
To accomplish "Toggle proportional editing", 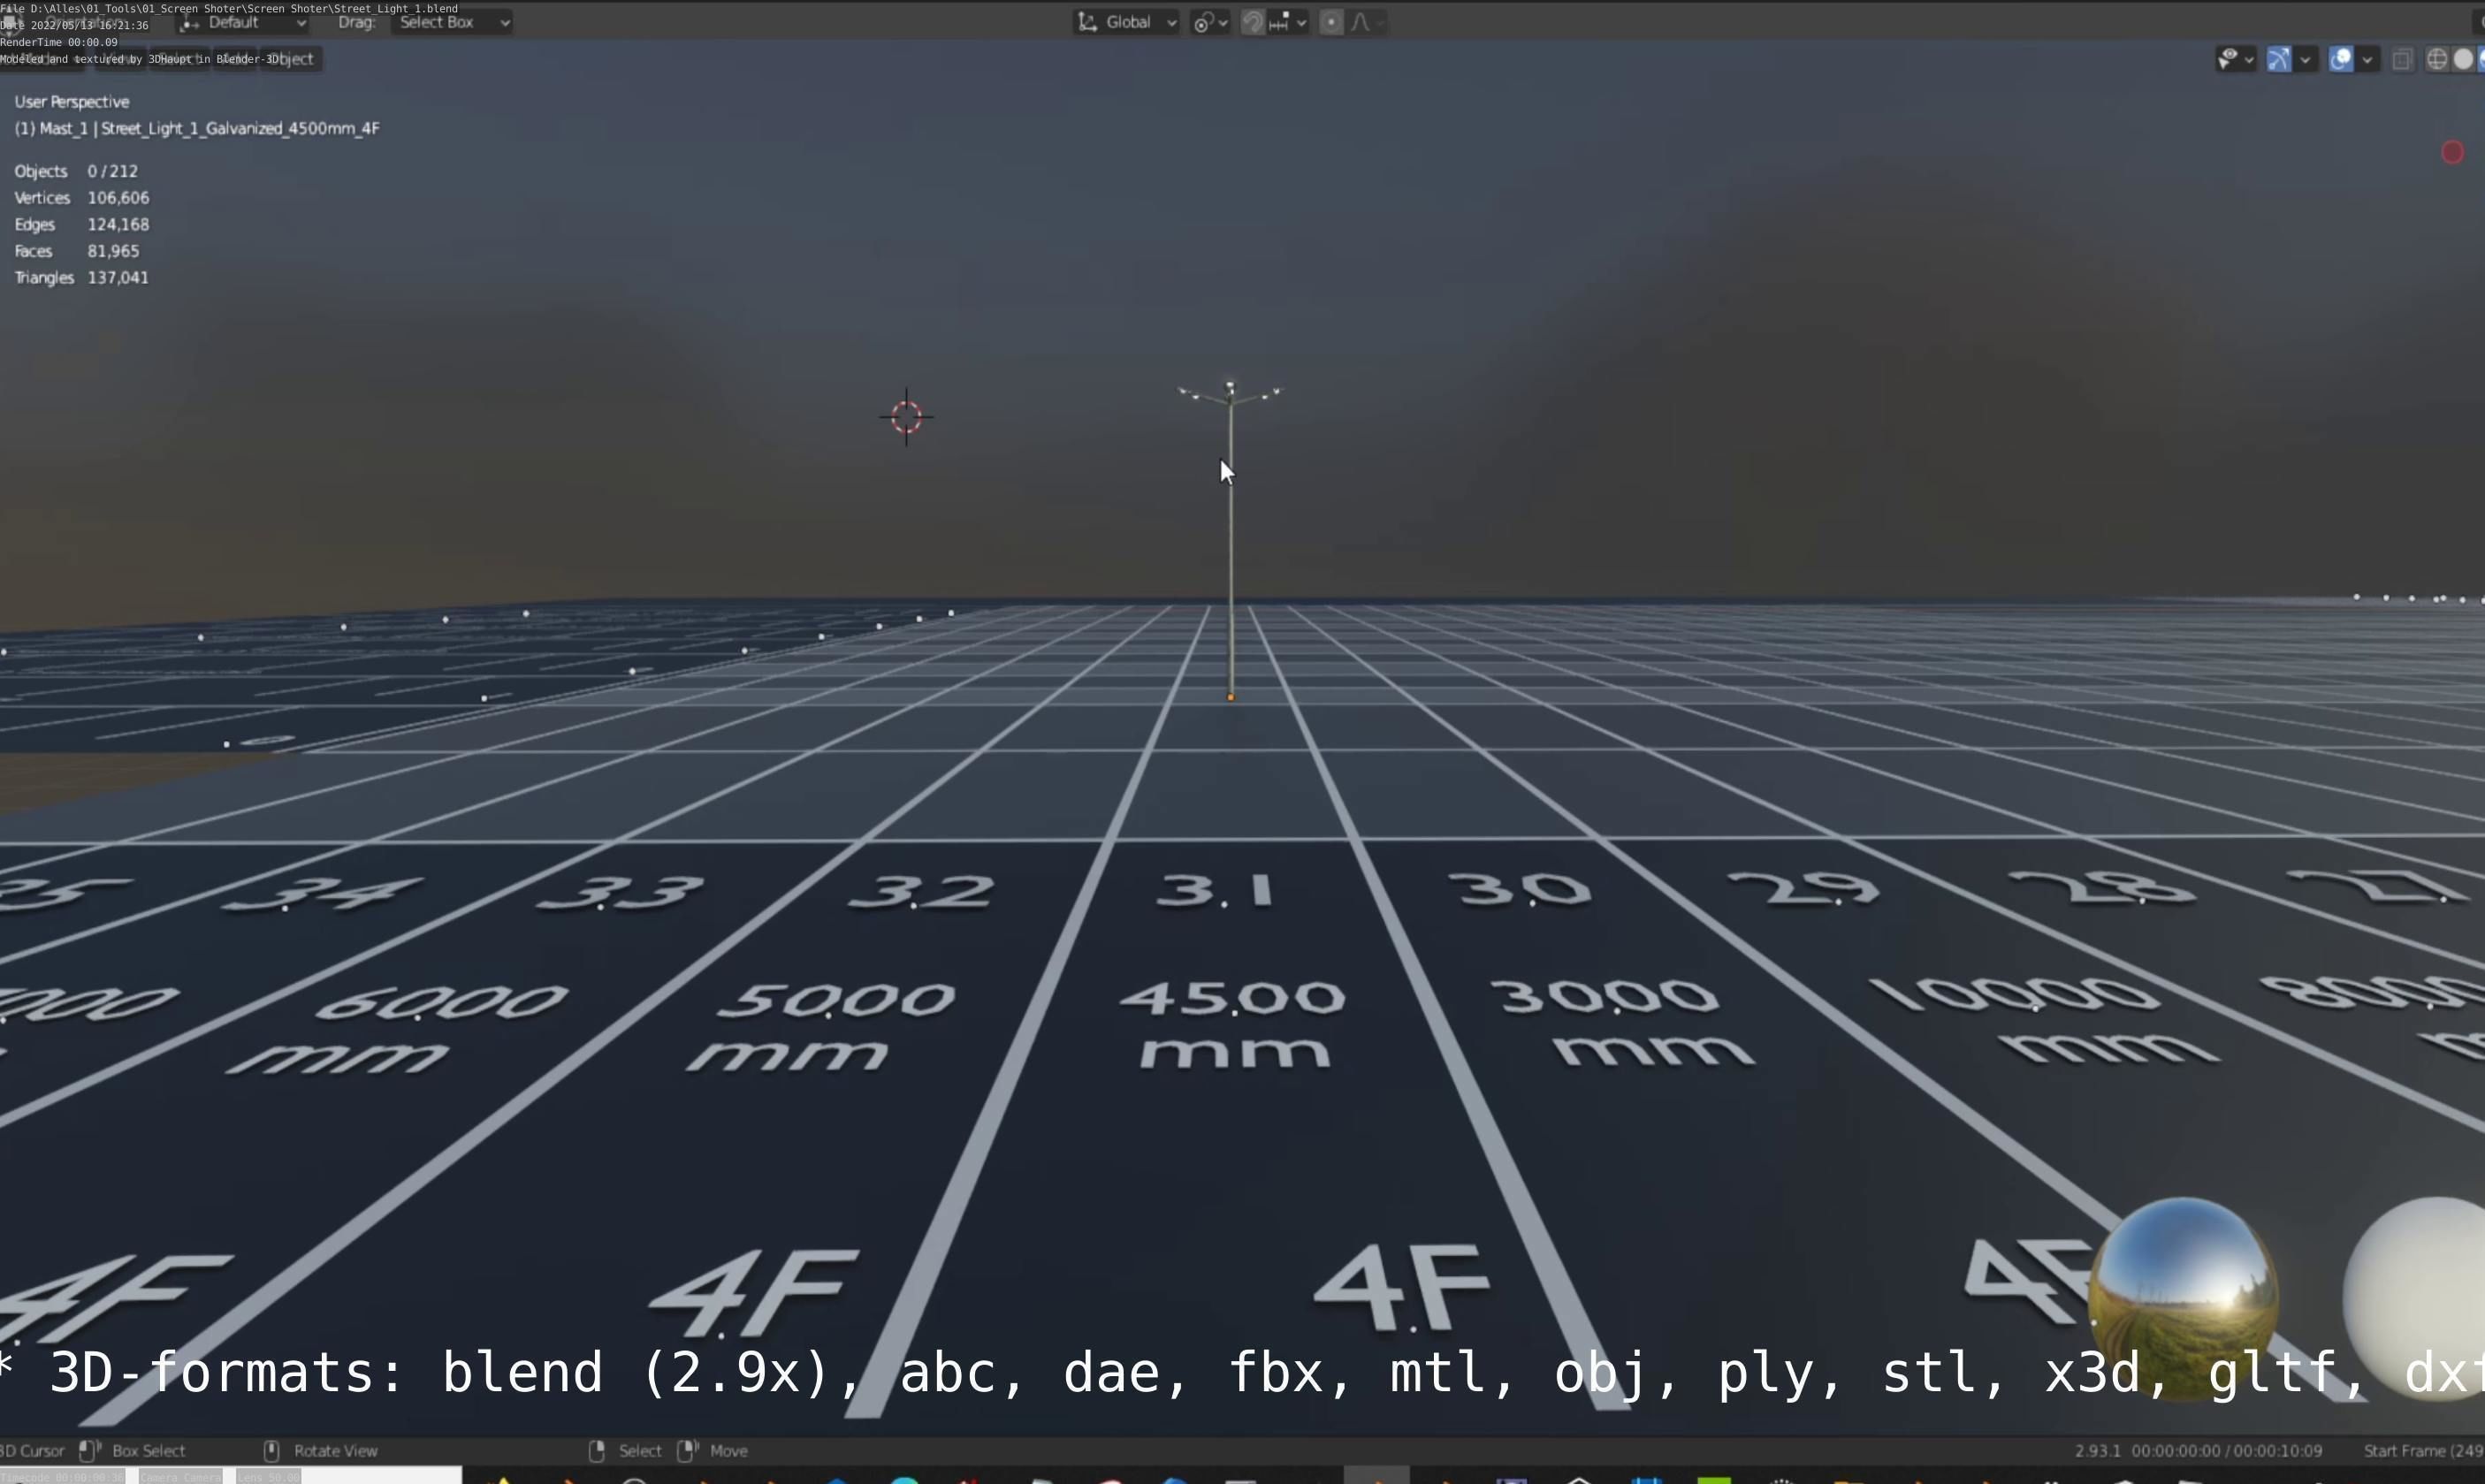I will coord(1331,22).
